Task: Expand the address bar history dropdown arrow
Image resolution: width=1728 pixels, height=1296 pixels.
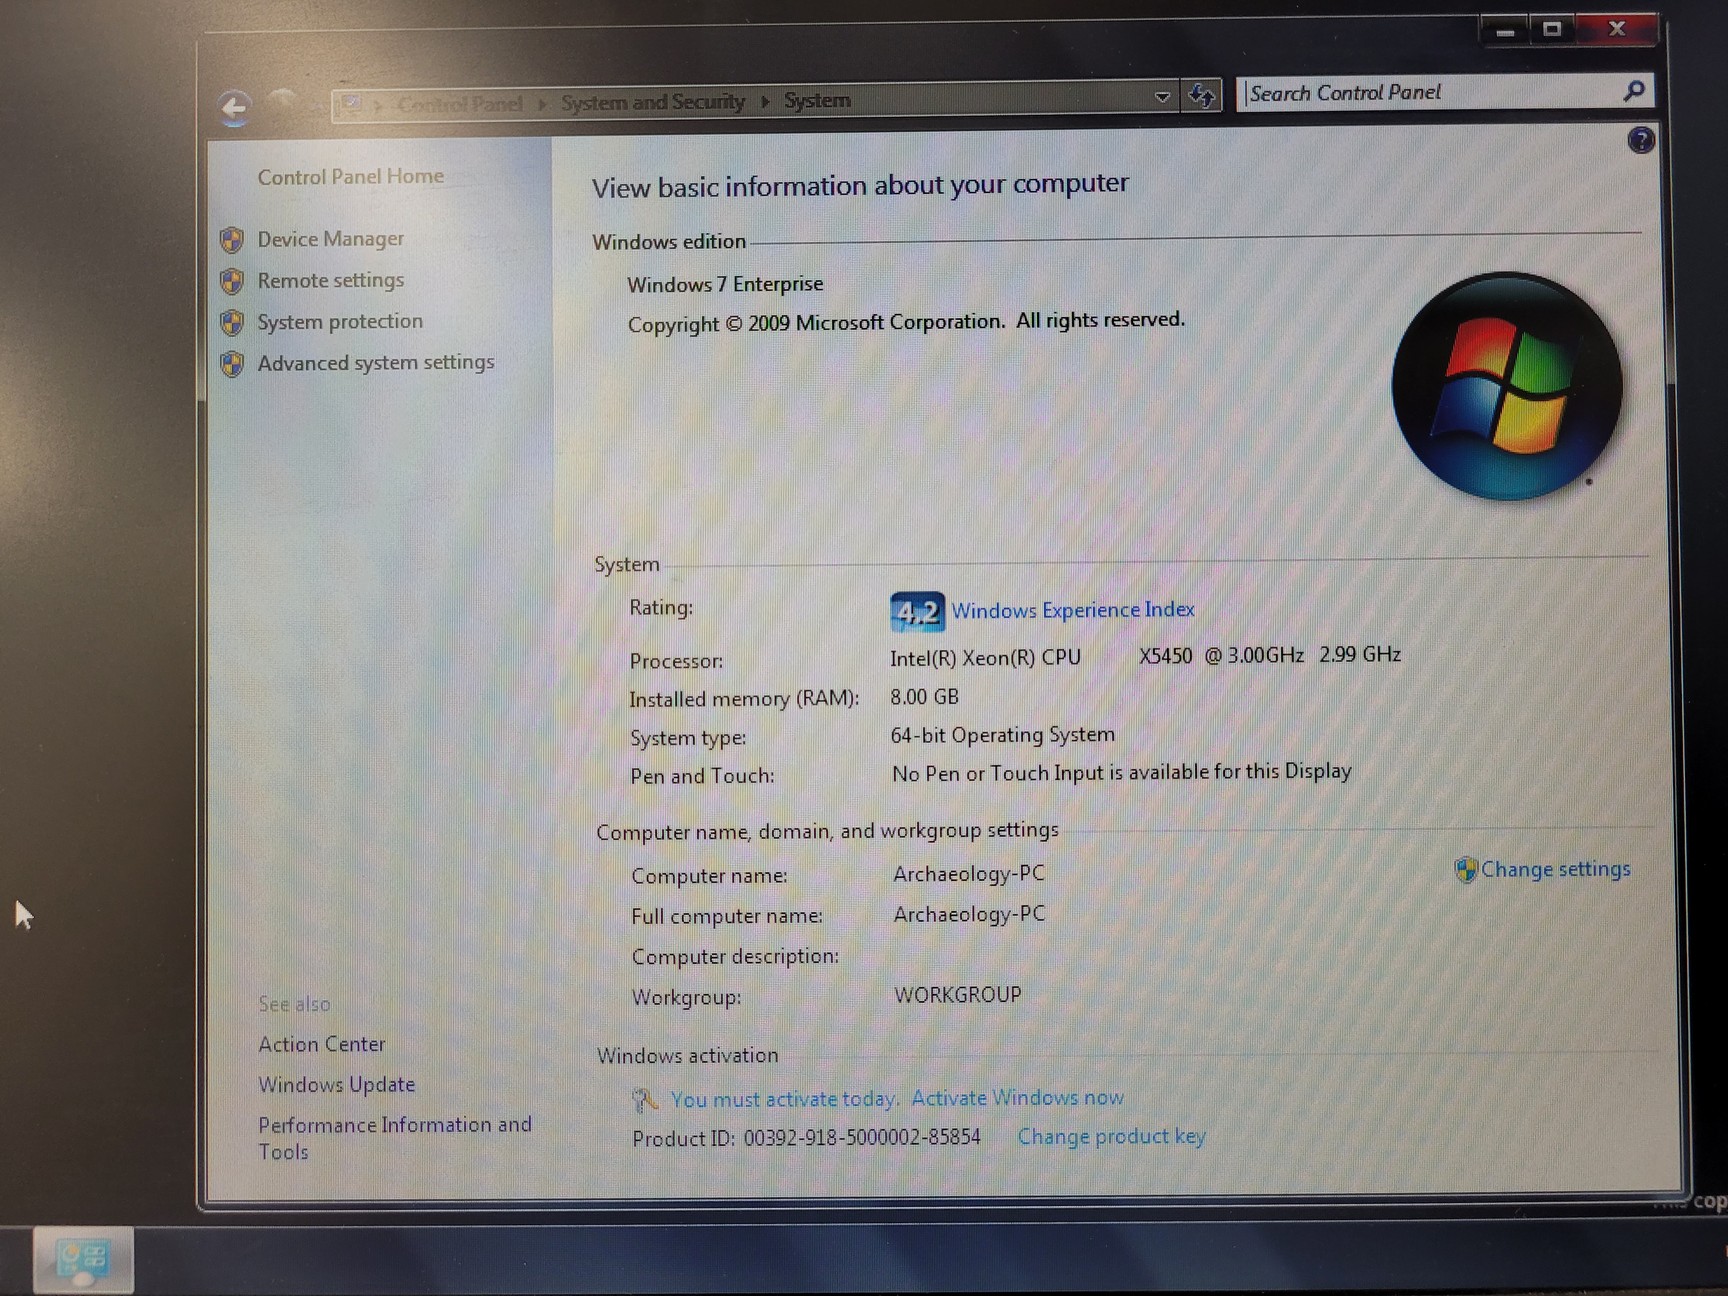Action: (x=1161, y=97)
